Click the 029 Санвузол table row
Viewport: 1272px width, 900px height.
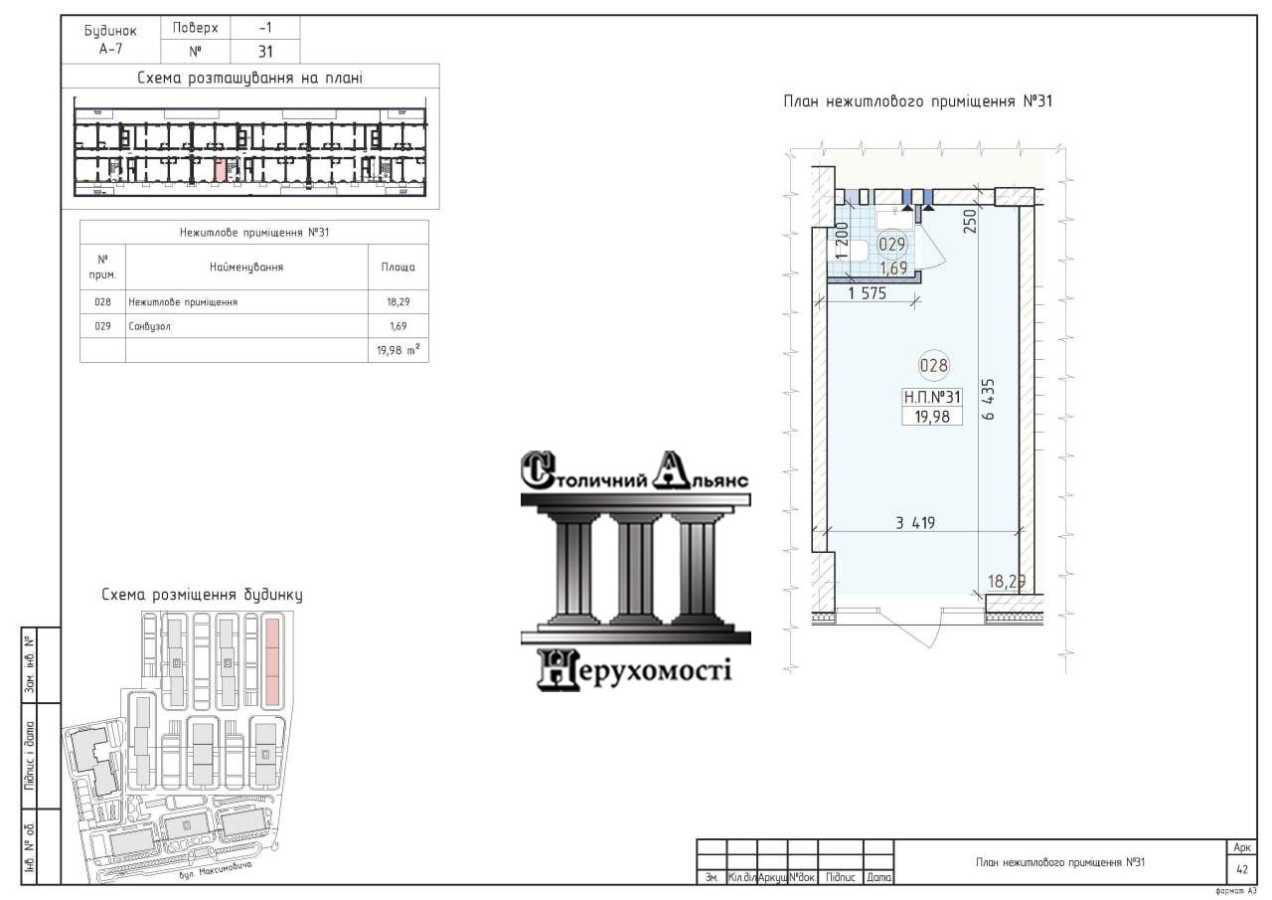pyautogui.click(x=253, y=326)
